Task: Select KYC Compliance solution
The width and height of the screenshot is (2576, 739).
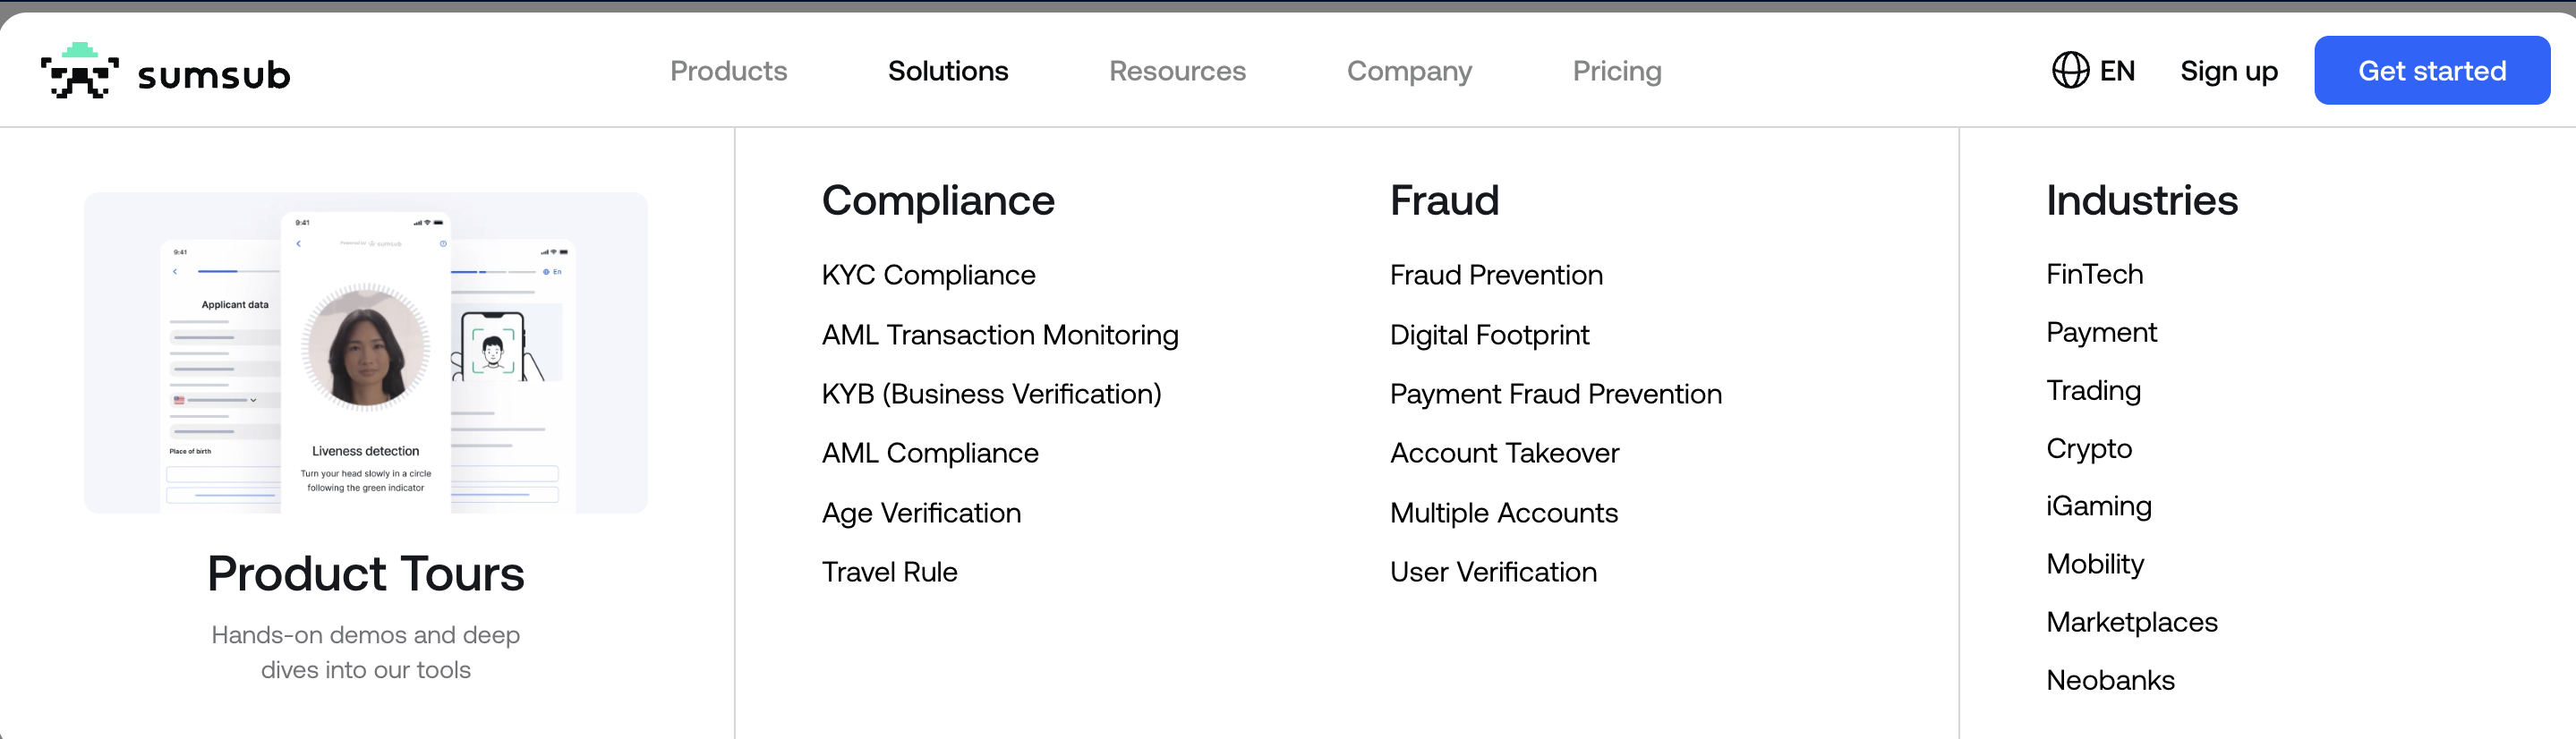Action: 928,275
